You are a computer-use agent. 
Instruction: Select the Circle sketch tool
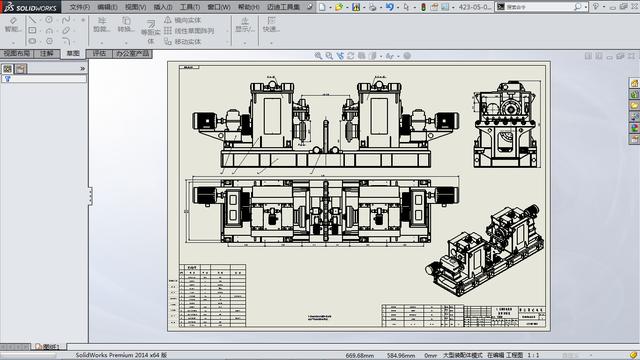coord(49,20)
